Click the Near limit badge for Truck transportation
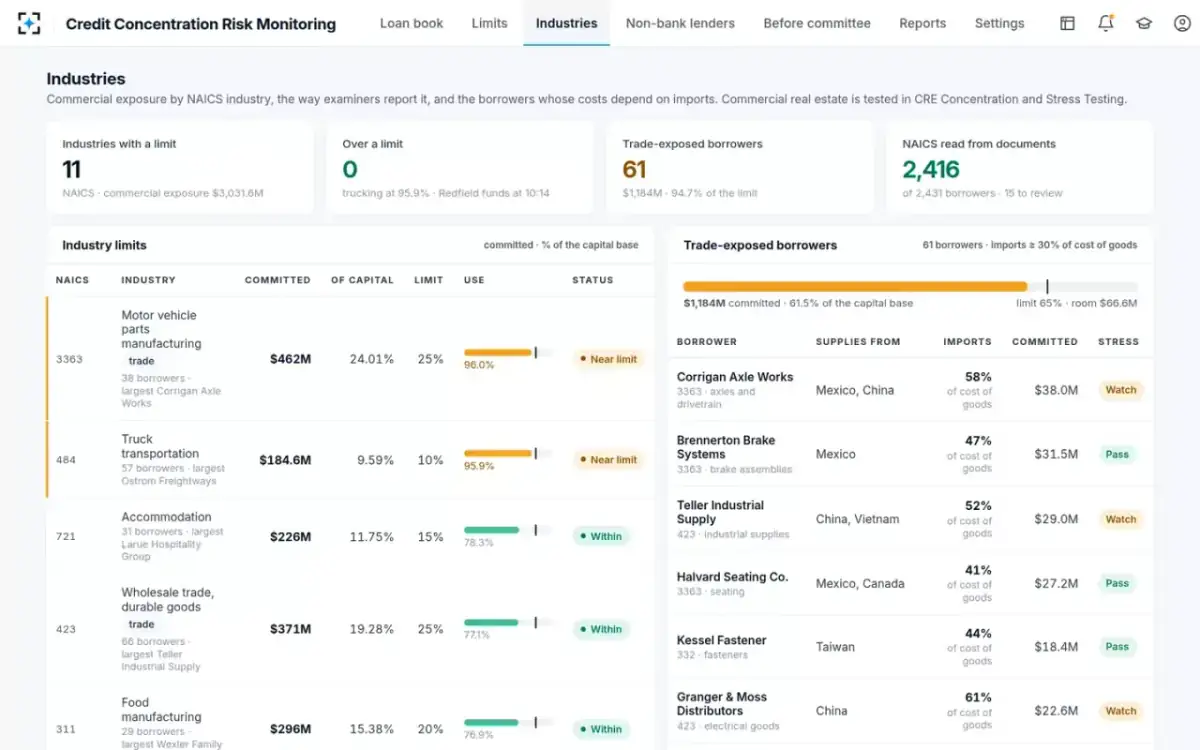1200x750 pixels. click(607, 460)
